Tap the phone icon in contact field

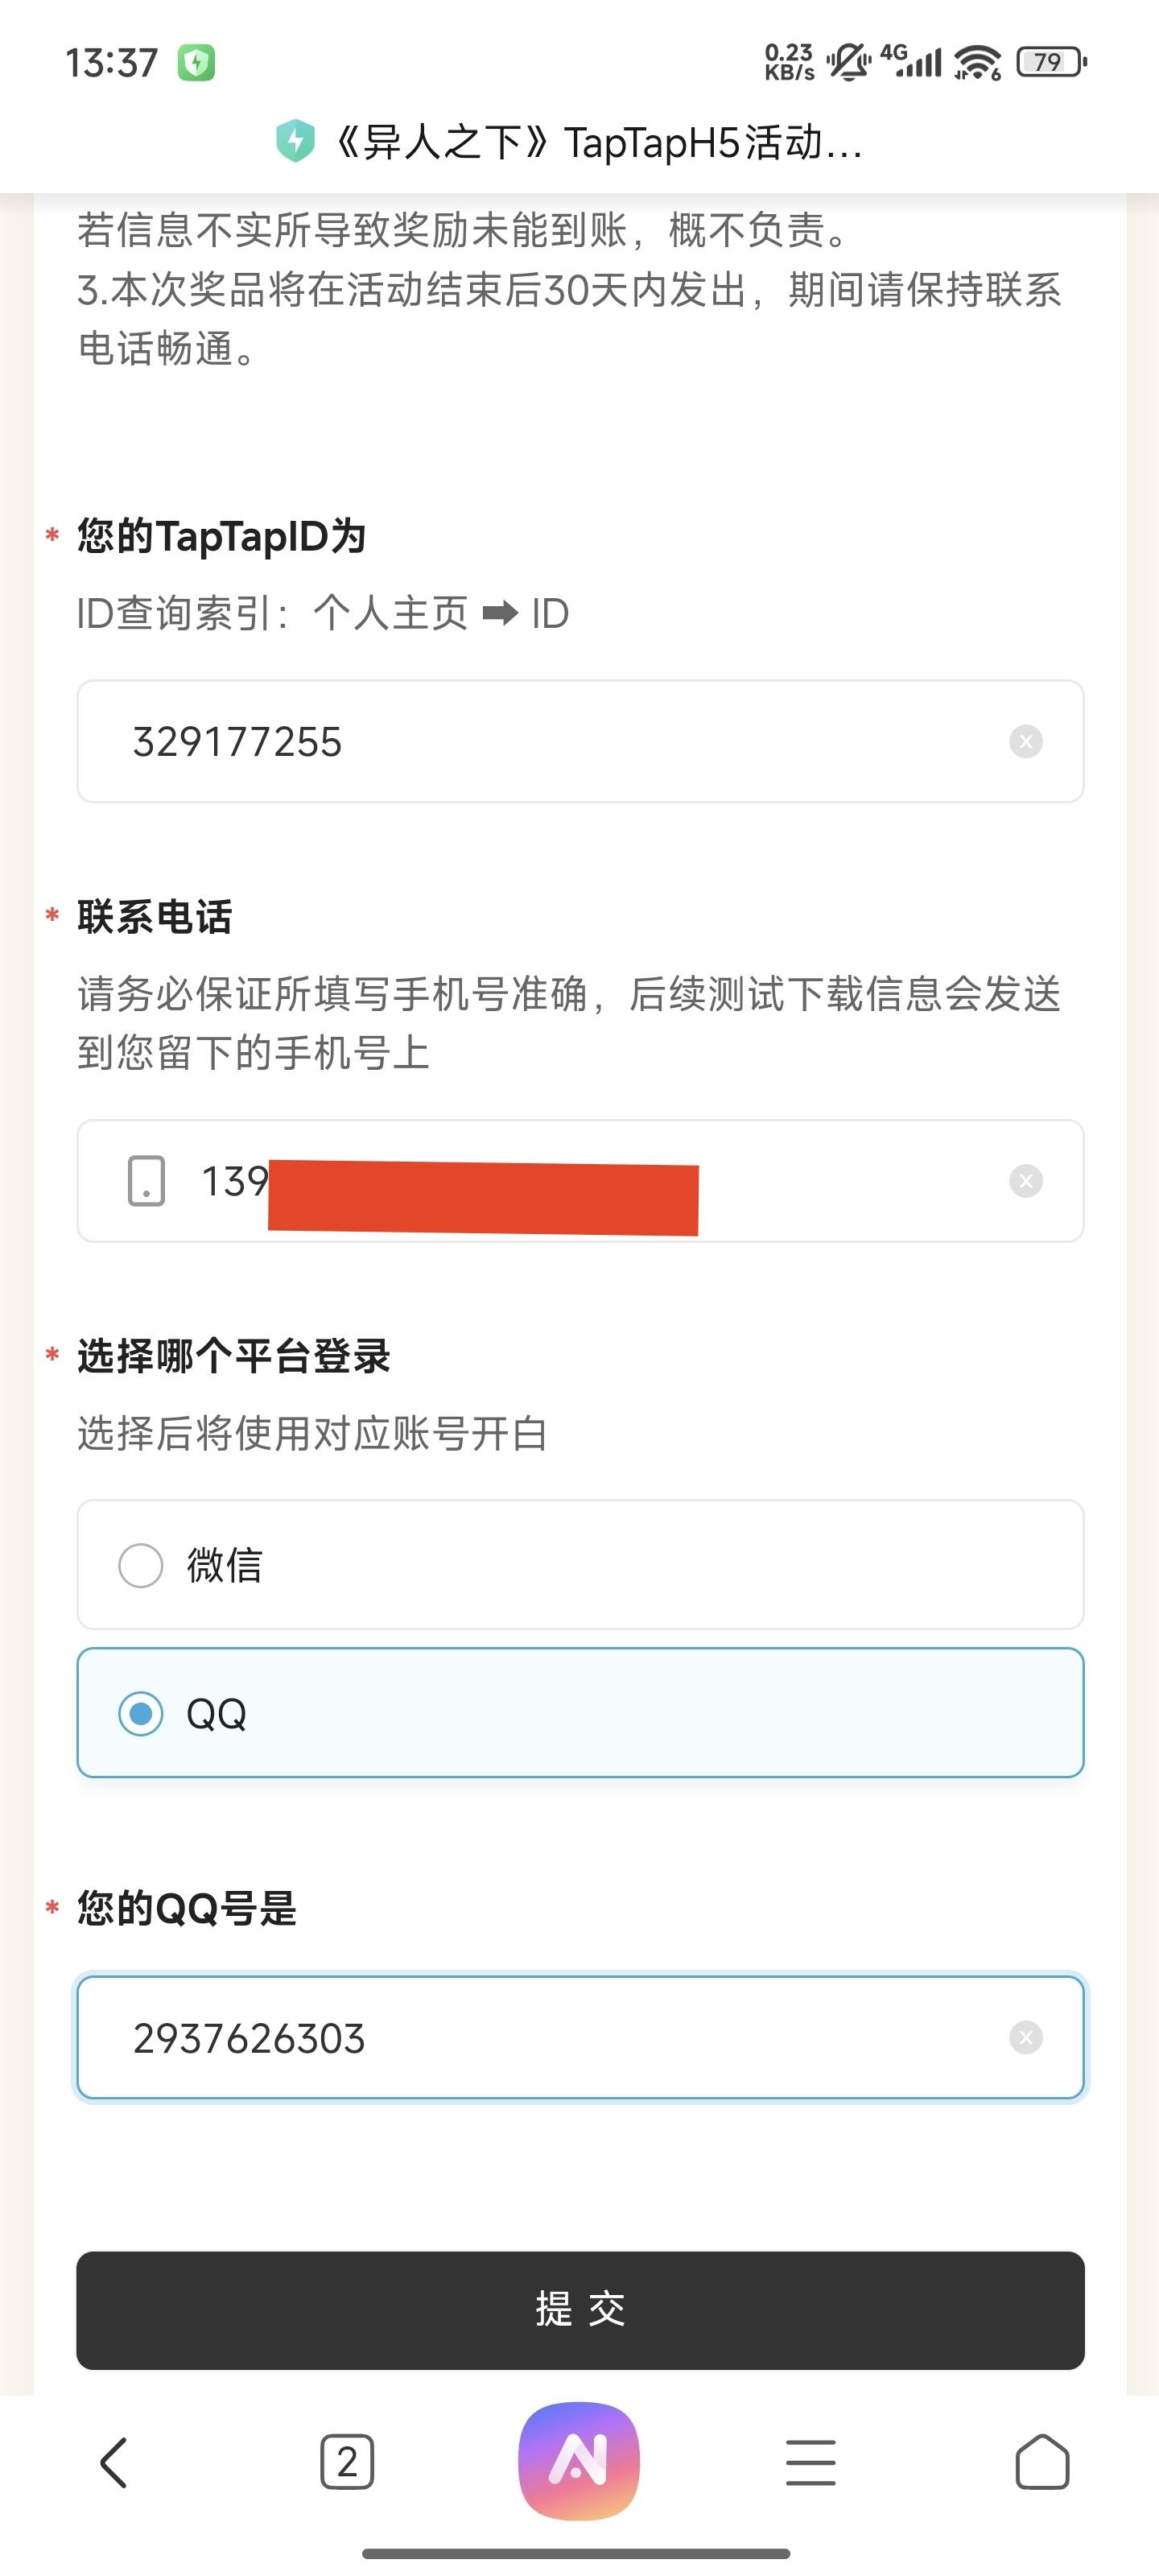pos(146,1181)
